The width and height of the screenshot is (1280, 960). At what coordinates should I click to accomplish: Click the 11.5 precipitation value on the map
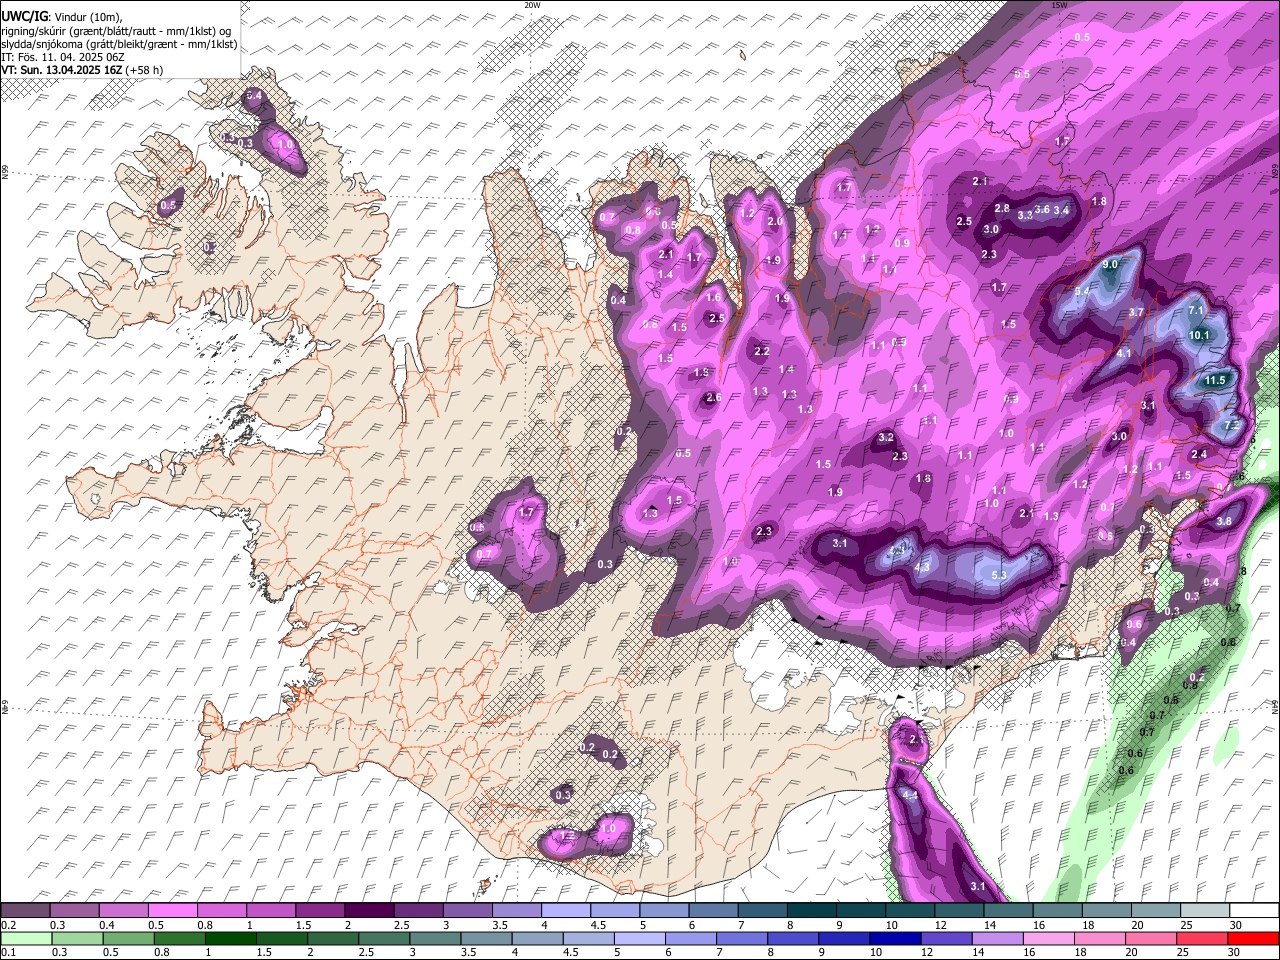tap(1215, 380)
